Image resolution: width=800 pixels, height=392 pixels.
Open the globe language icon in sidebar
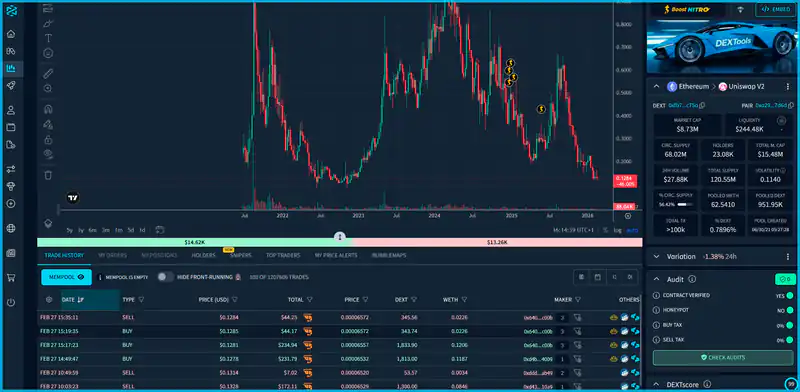click(x=11, y=228)
